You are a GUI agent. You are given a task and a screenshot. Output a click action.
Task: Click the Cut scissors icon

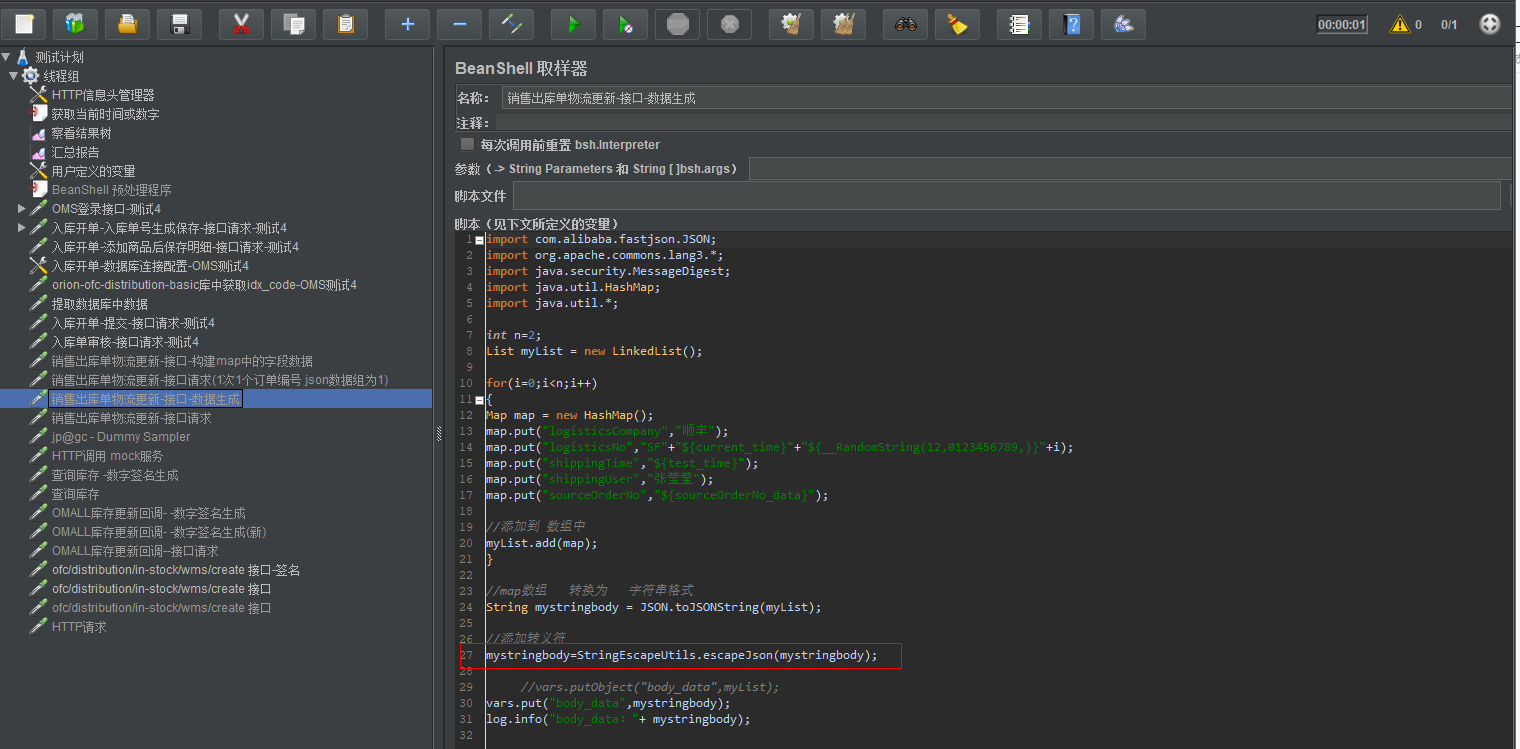coord(241,24)
